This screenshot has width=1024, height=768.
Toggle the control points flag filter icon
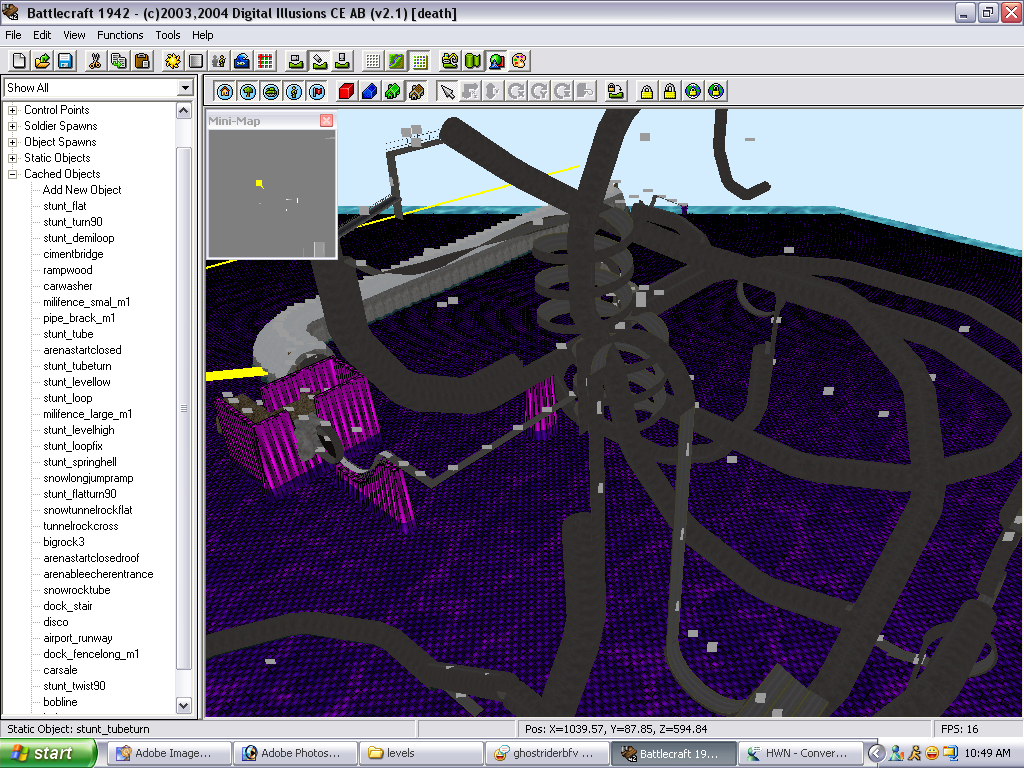[317, 91]
